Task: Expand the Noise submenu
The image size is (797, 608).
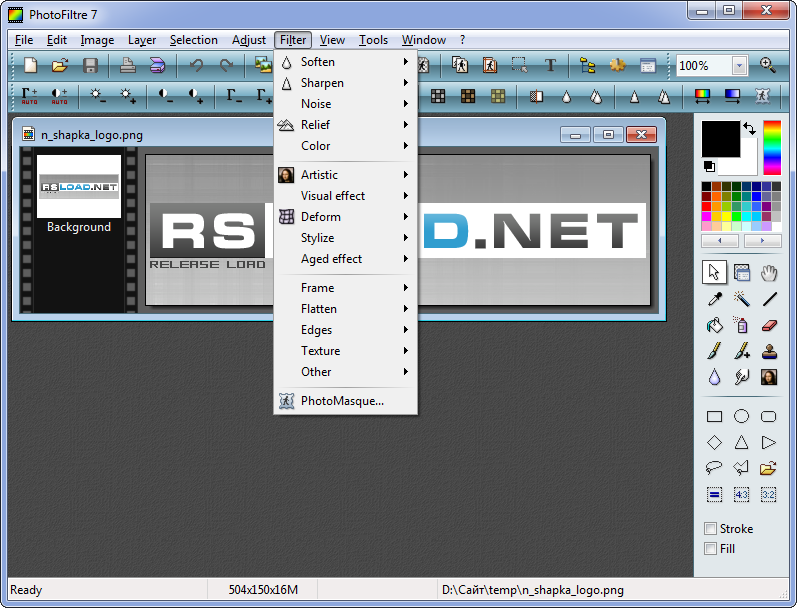Action: click(x=346, y=104)
